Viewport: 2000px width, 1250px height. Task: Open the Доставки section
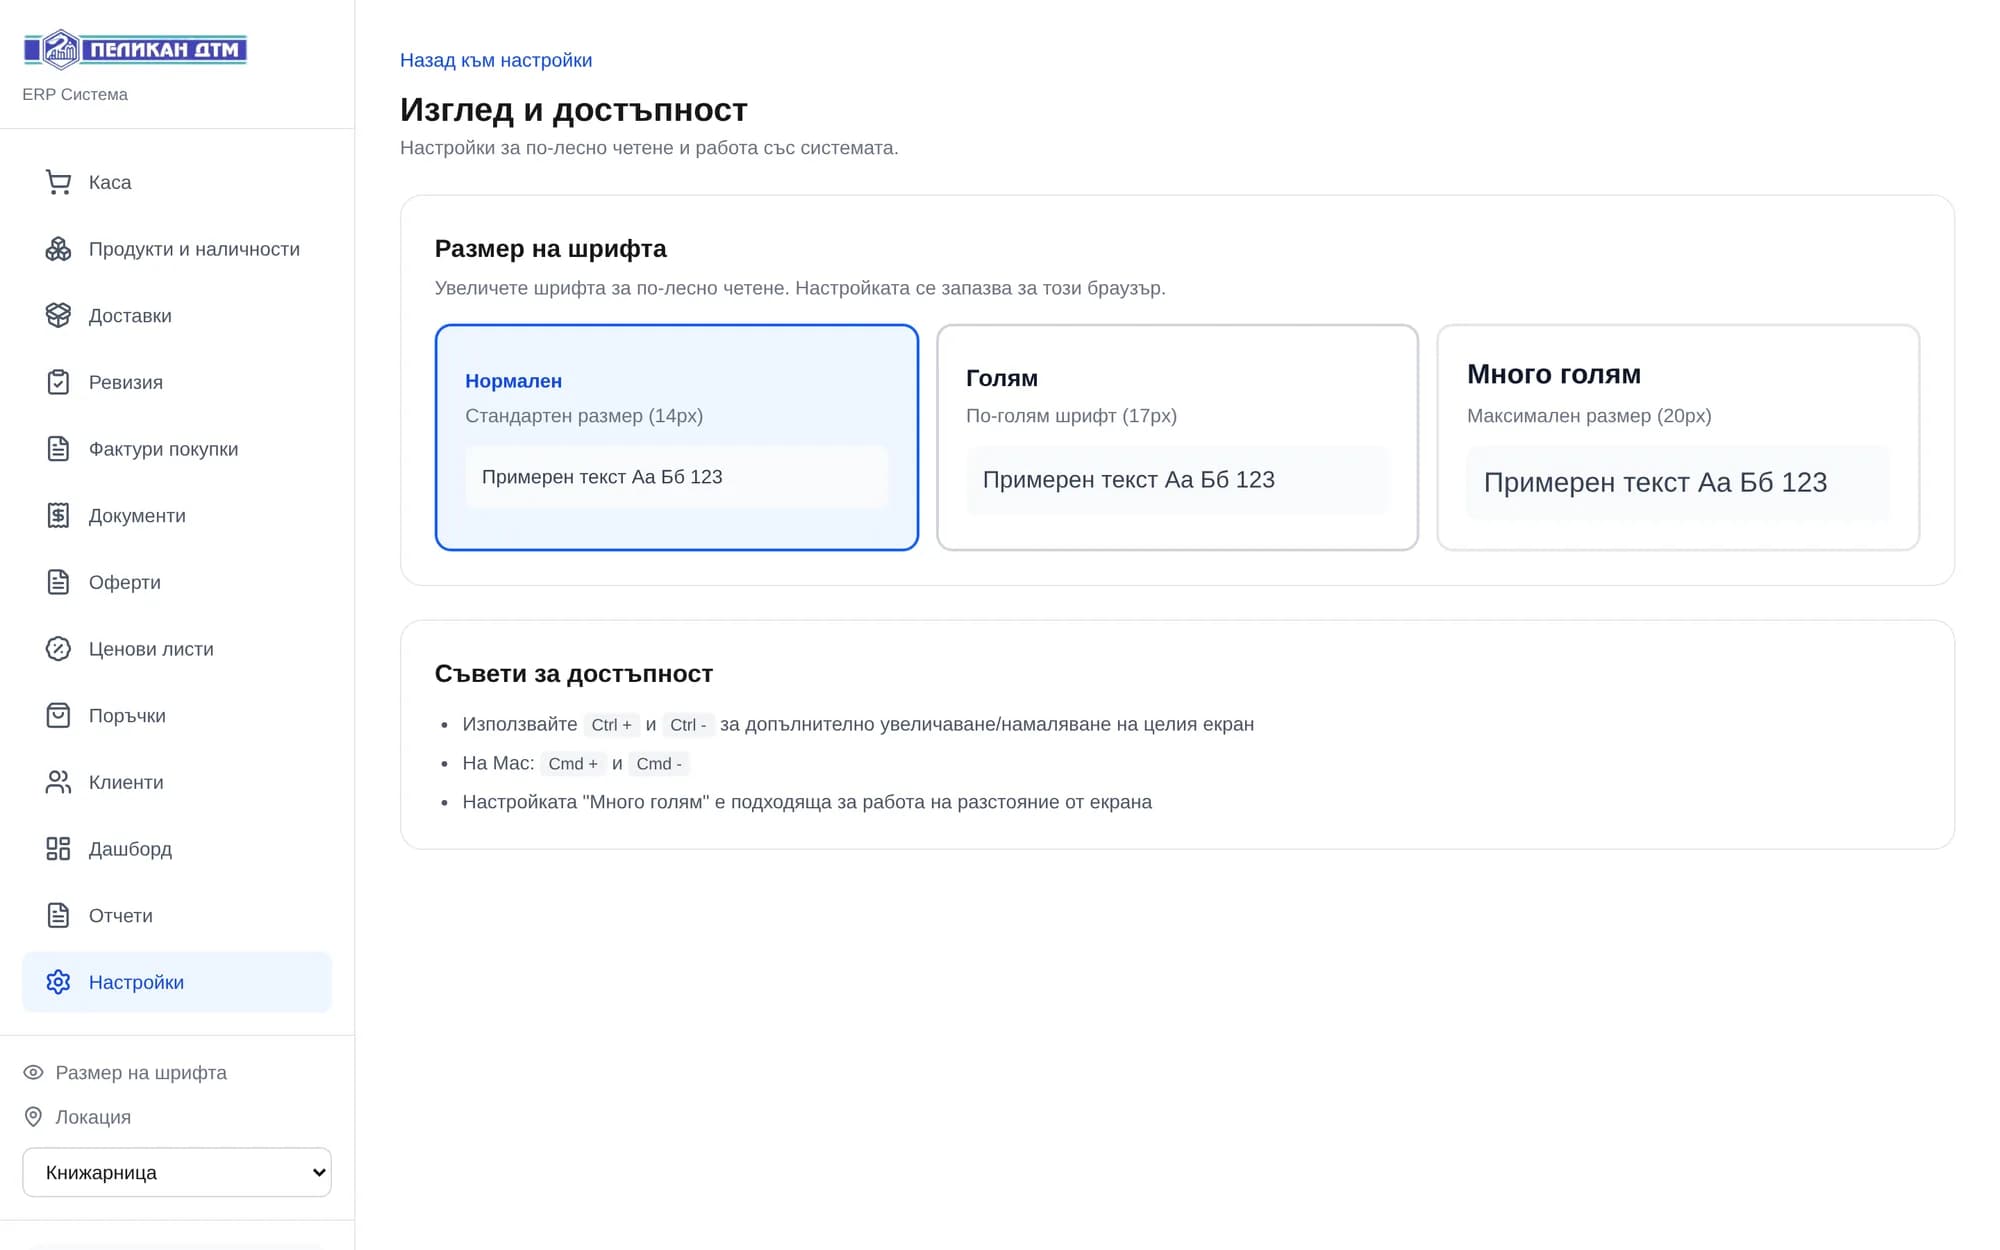[177, 315]
